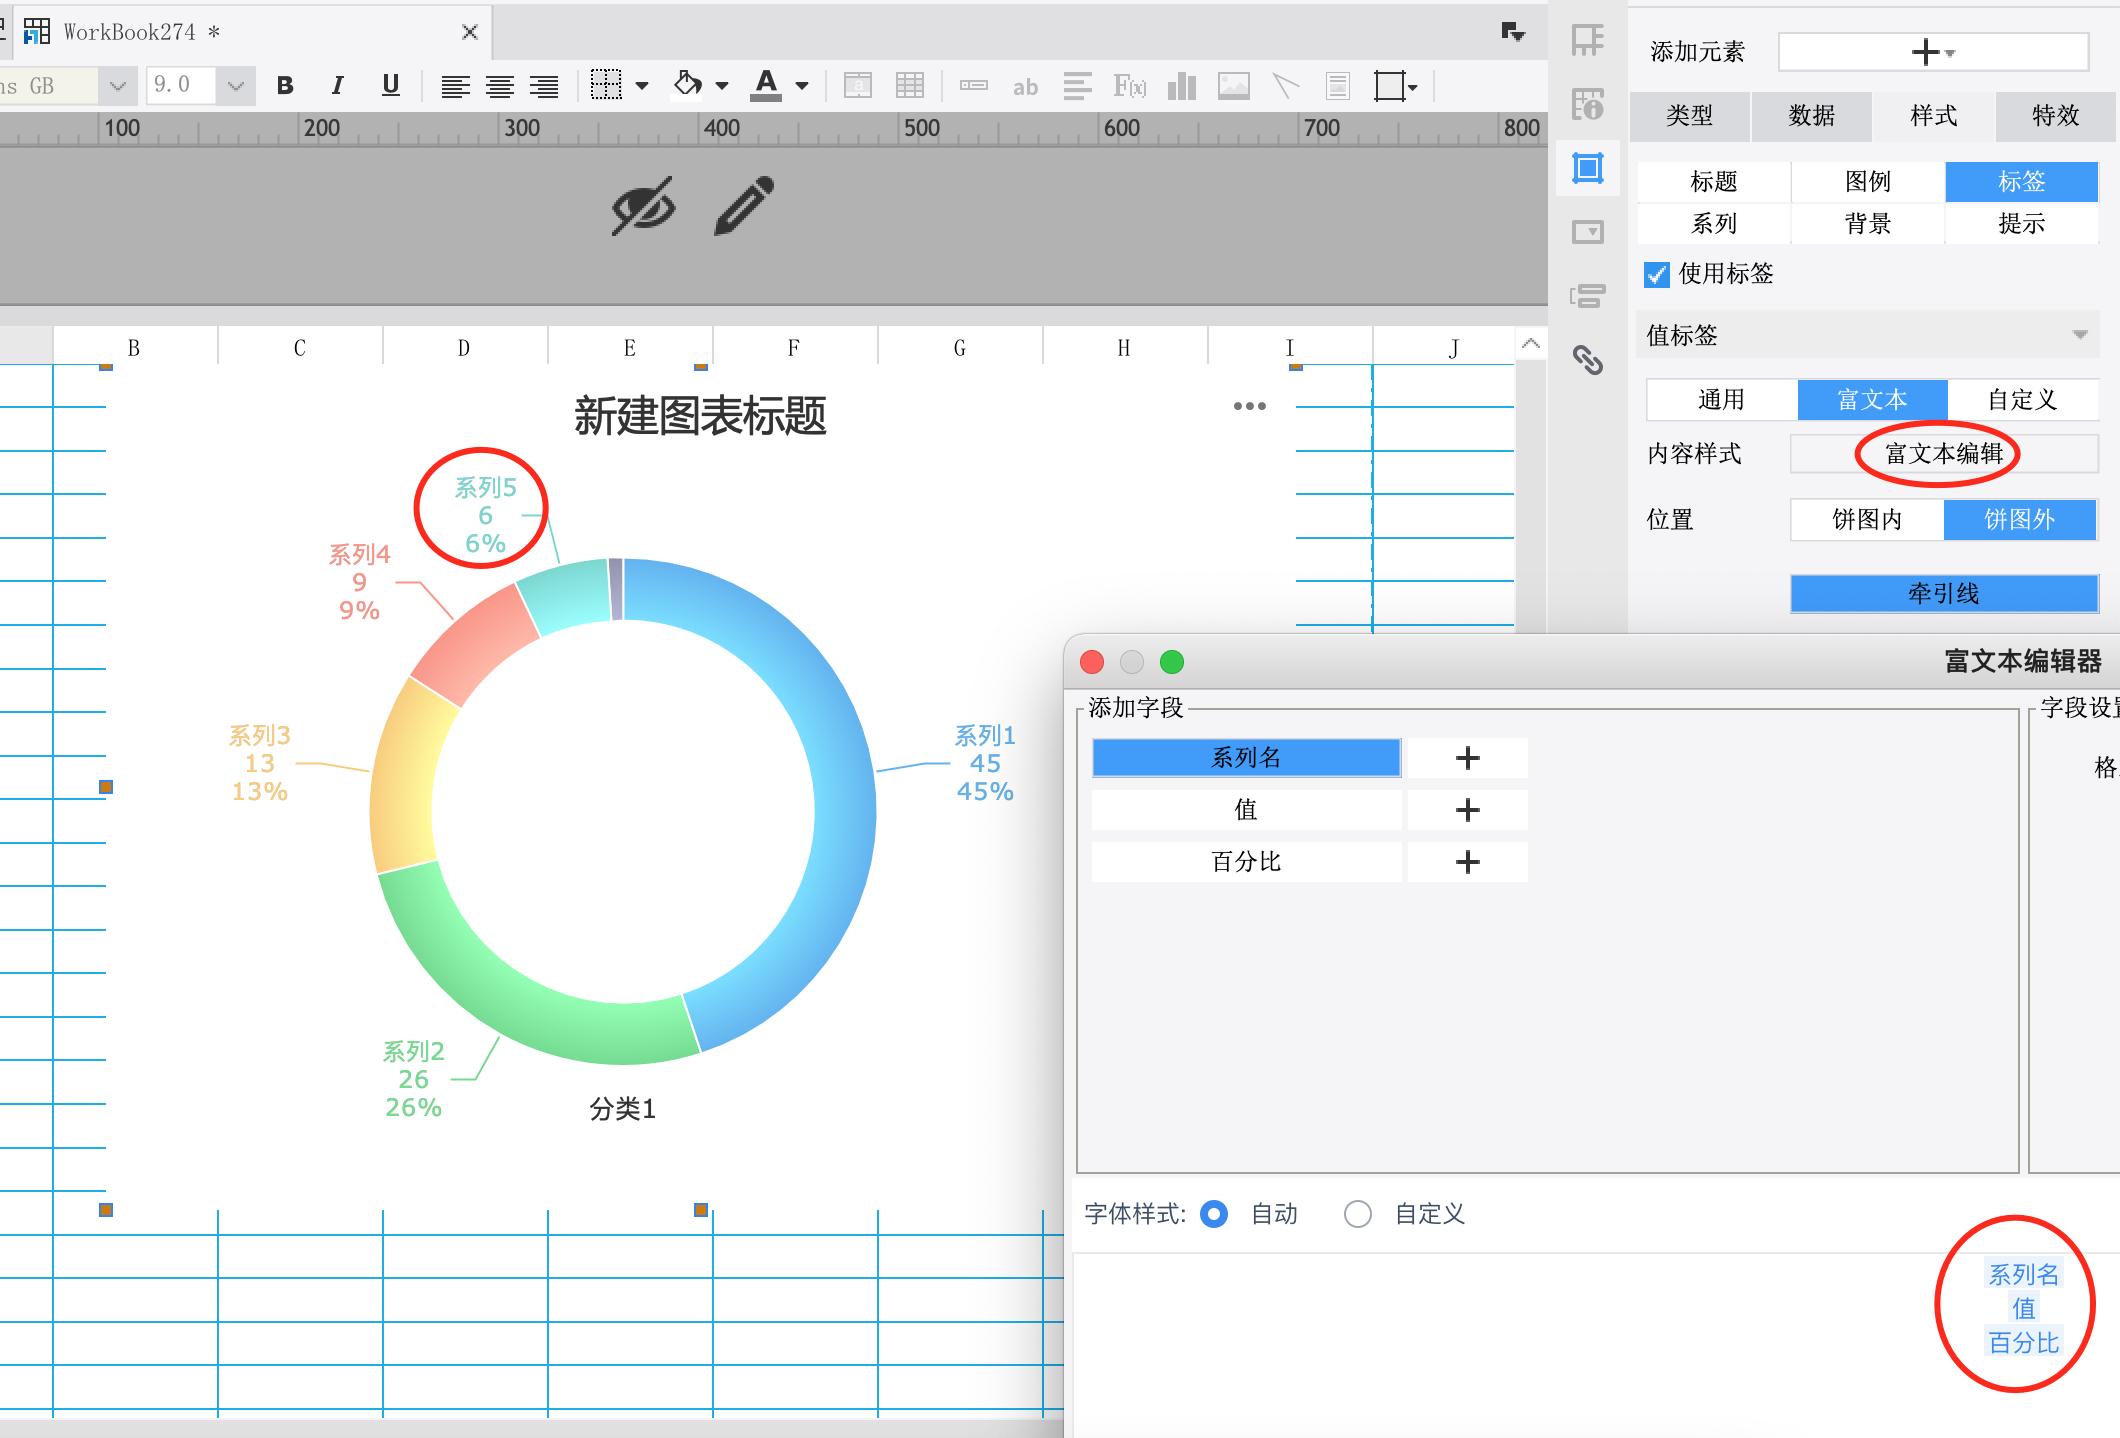Click the 富文本编辑 button
Screen dimensions: 2120x1438
tap(1943, 454)
